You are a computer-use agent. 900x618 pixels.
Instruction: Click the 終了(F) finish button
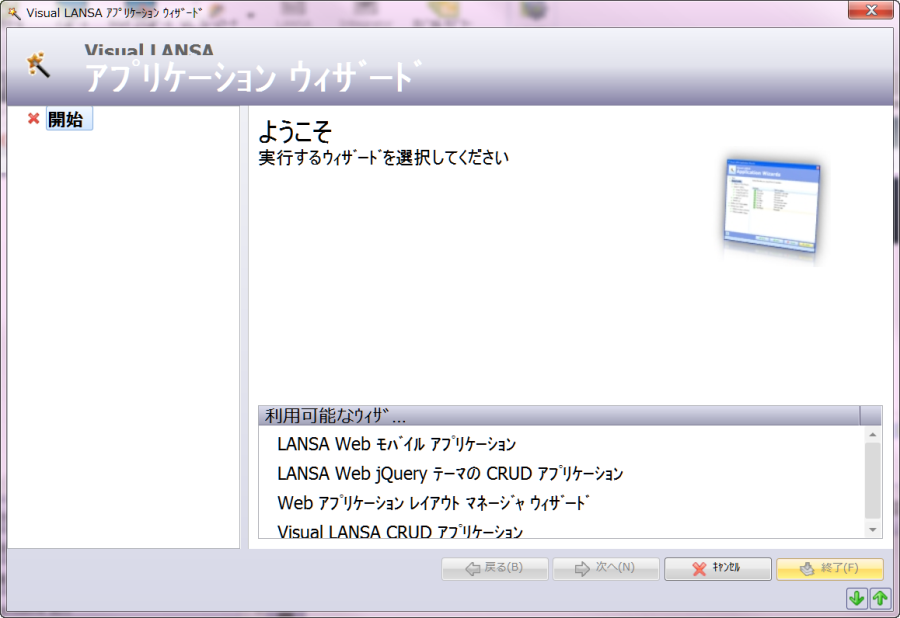pyautogui.click(x=829, y=568)
